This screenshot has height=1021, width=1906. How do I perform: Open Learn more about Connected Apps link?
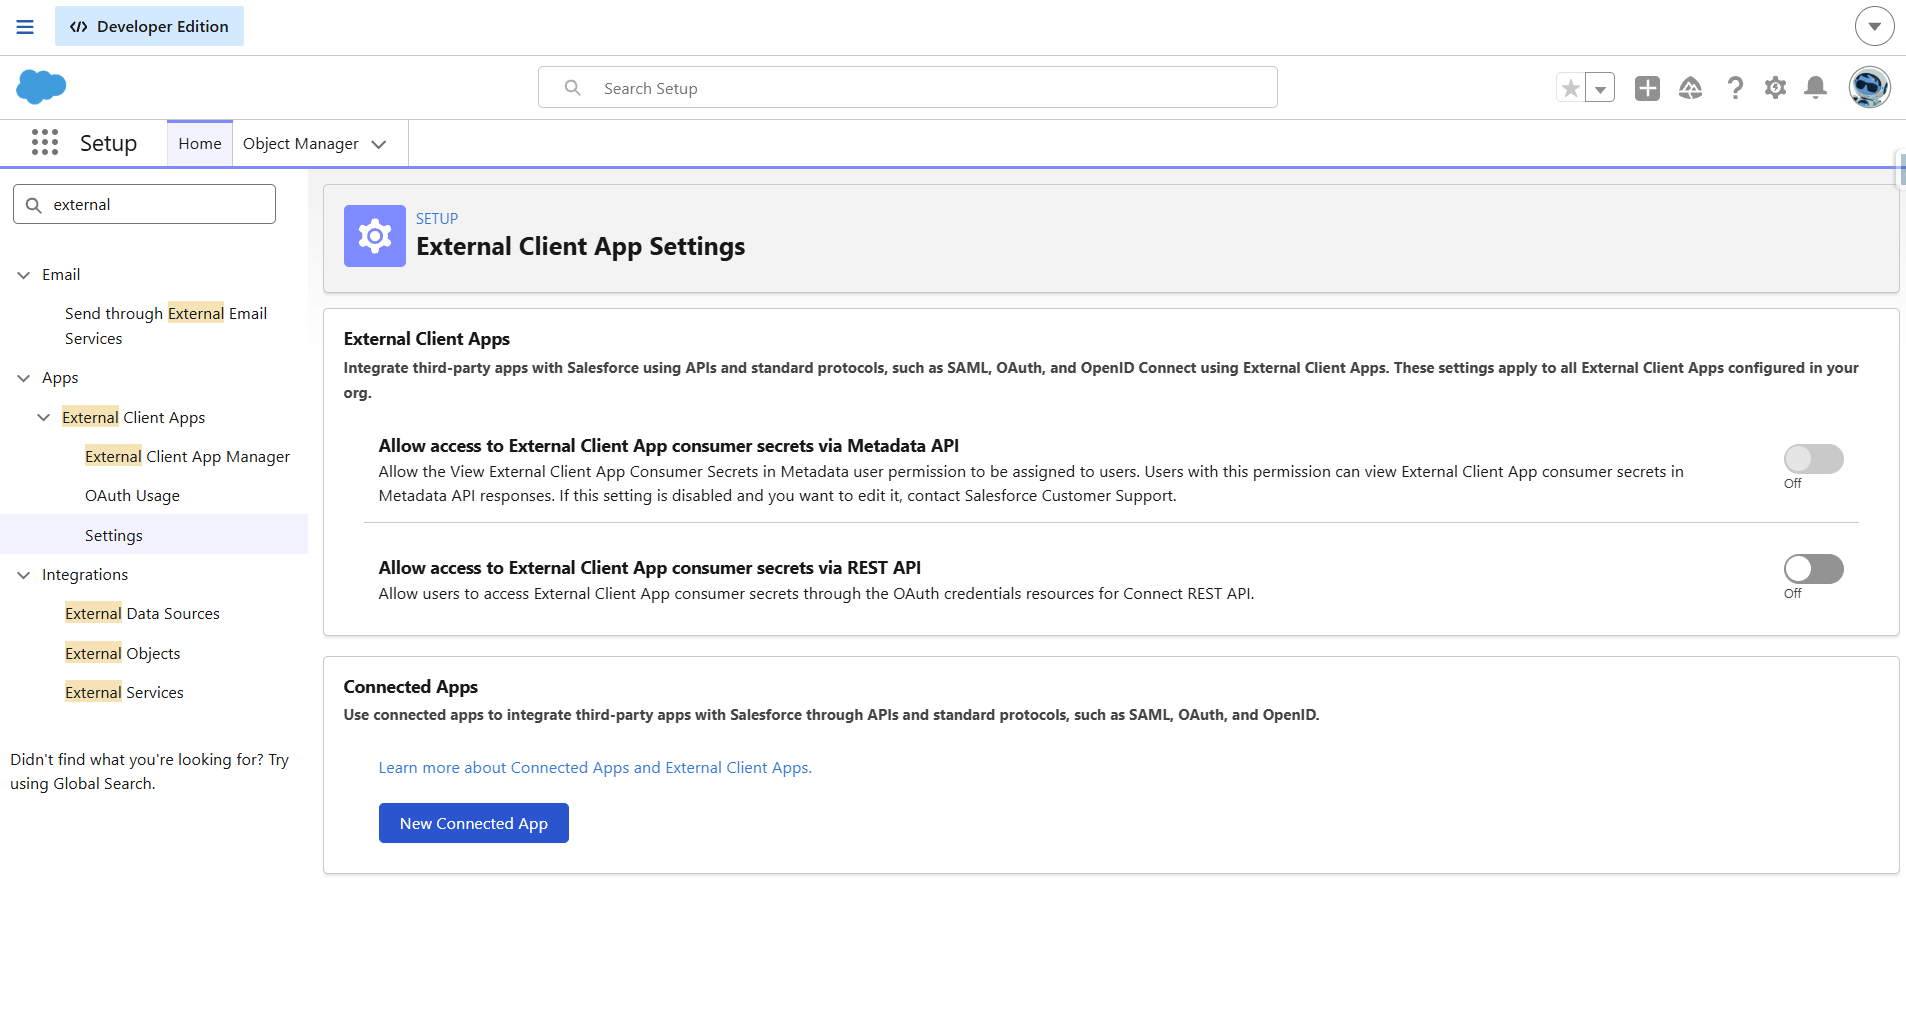[595, 768]
